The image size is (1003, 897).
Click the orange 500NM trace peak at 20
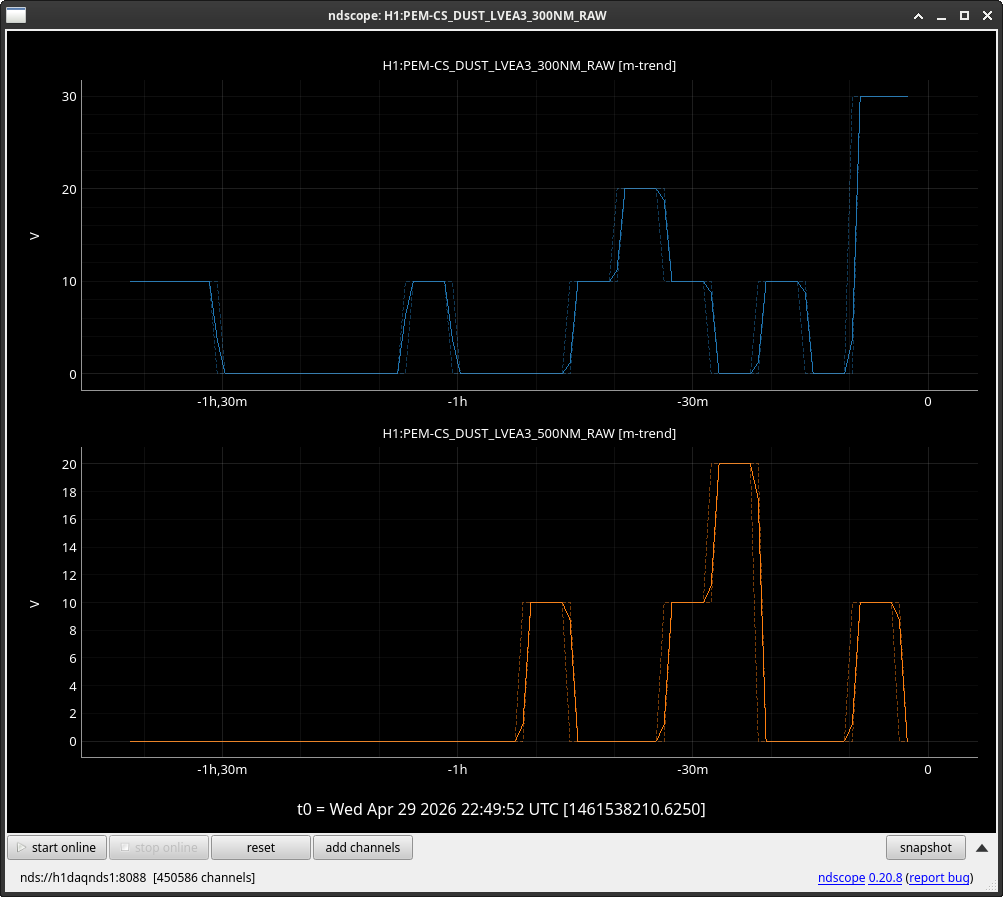734,464
